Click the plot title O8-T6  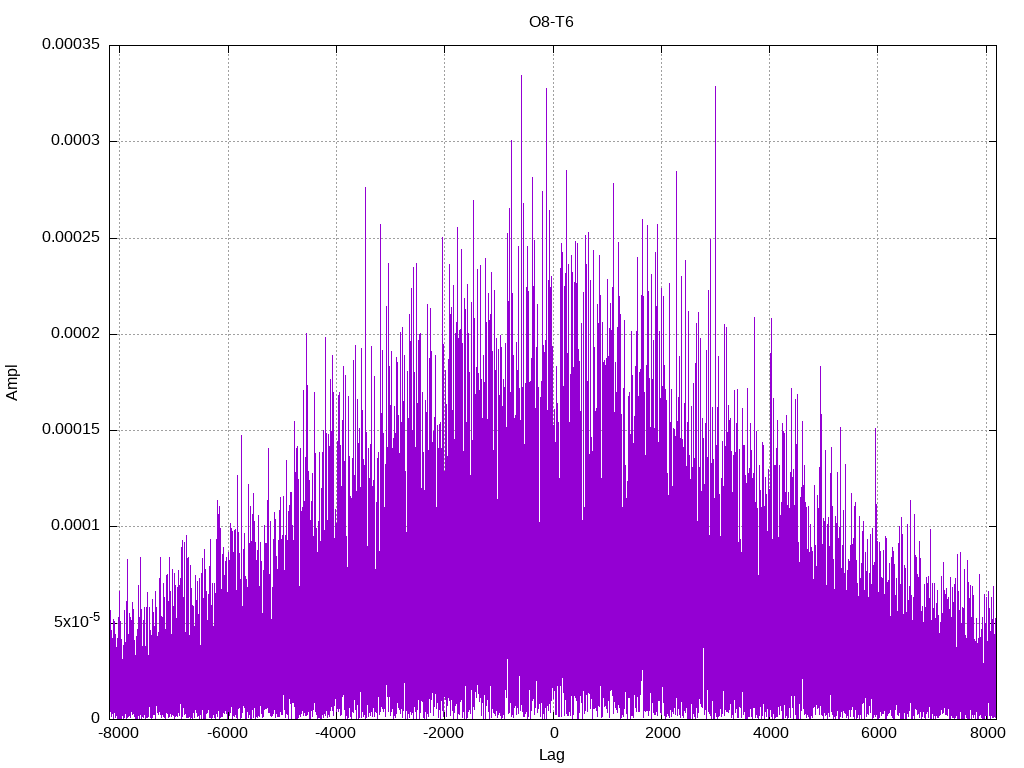coord(551,22)
